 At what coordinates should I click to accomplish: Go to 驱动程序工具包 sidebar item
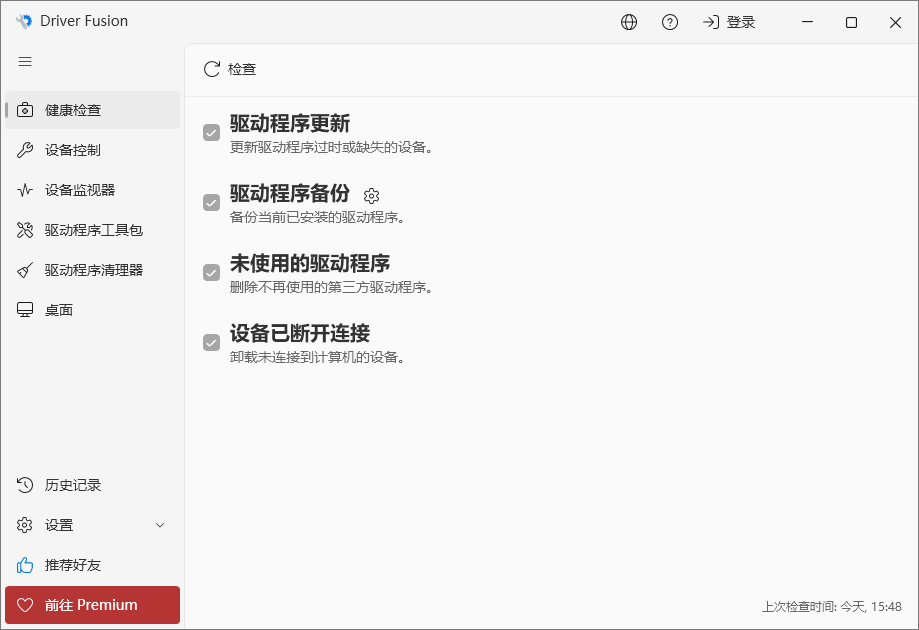click(93, 230)
